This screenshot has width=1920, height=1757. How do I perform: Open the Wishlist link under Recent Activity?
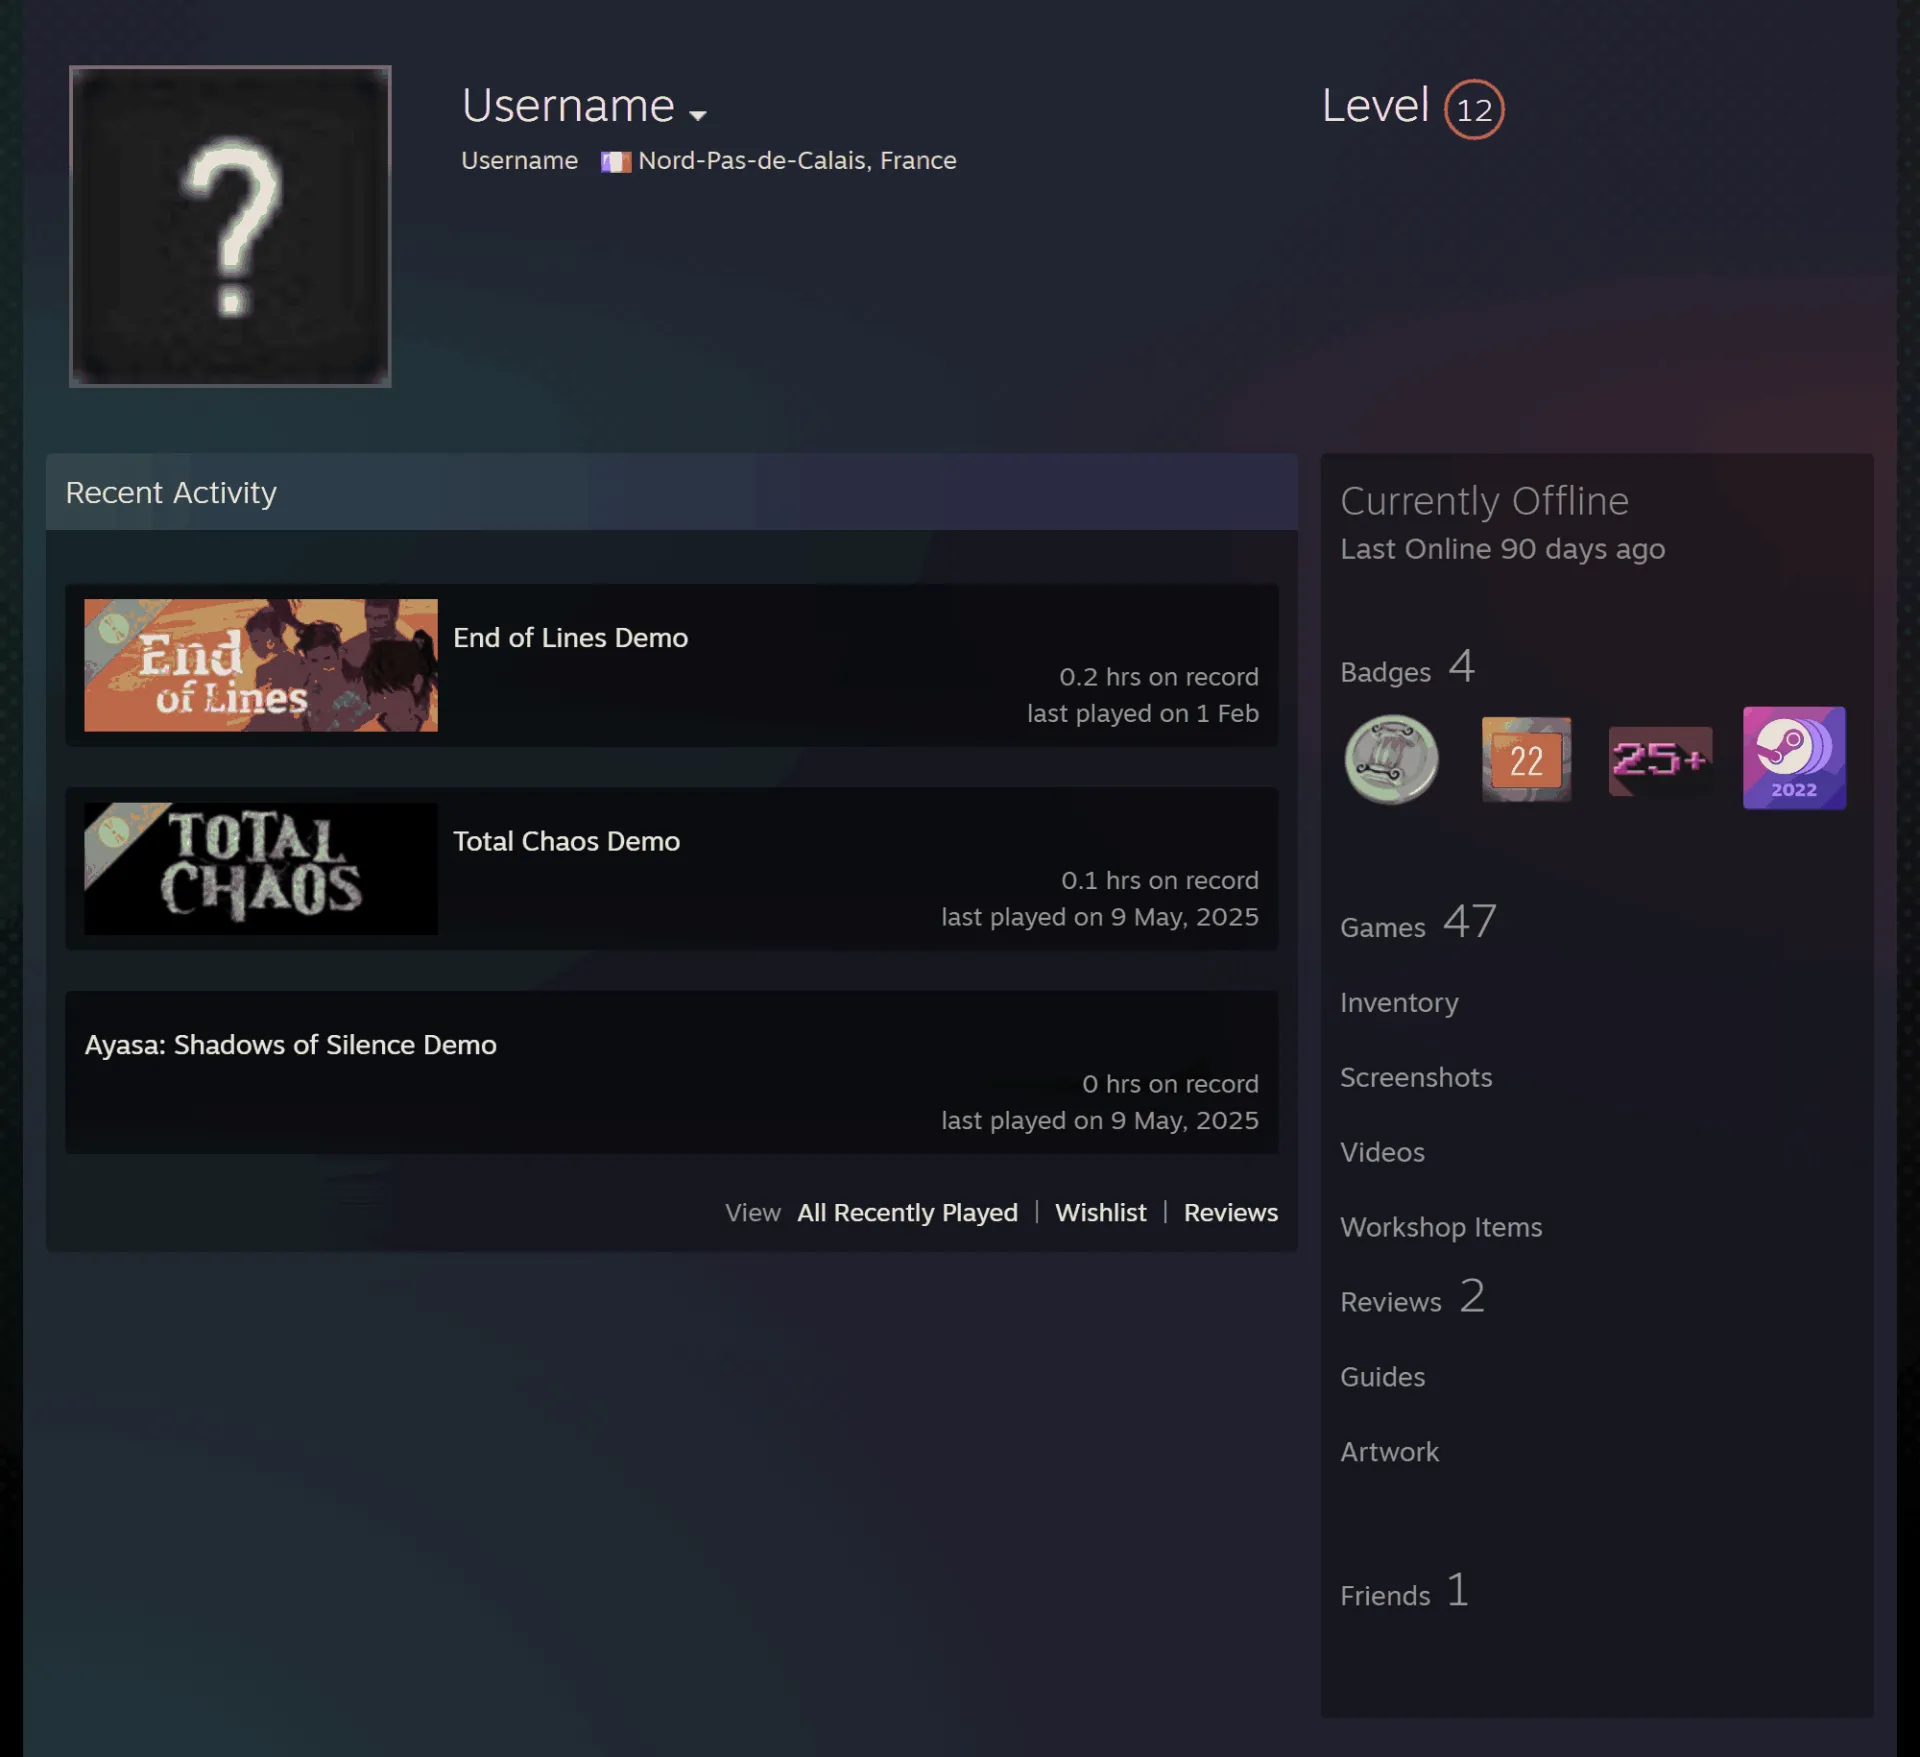point(1100,1213)
